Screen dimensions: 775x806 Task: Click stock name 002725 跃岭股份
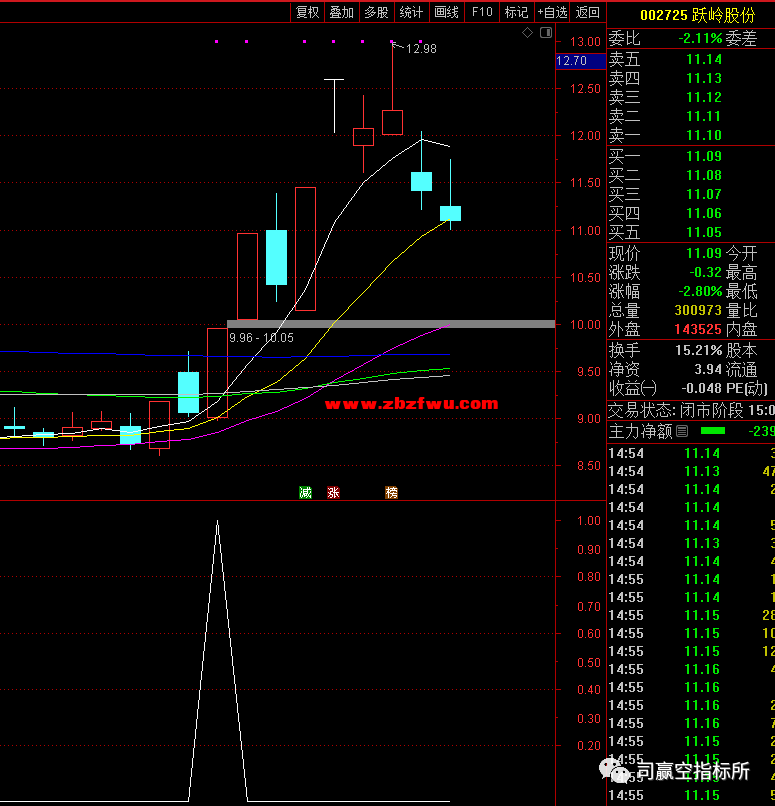691,14
